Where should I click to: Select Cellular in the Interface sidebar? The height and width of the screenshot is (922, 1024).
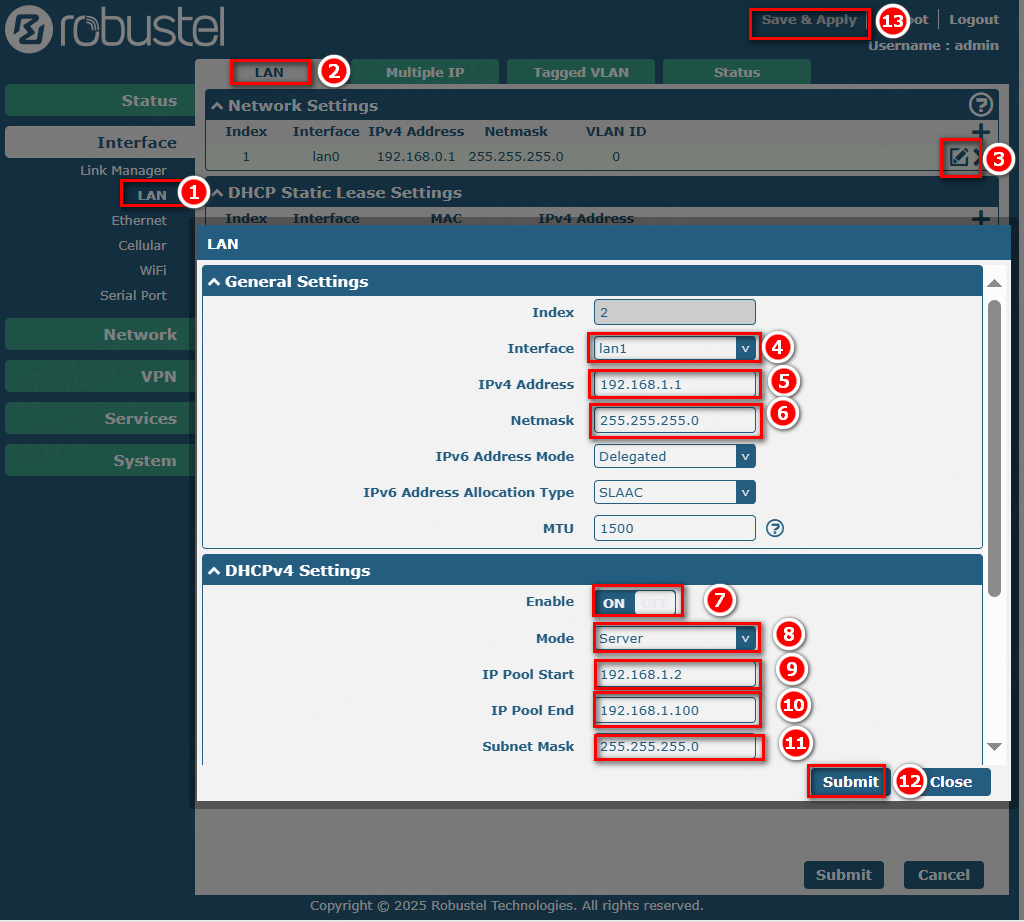click(142, 245)
